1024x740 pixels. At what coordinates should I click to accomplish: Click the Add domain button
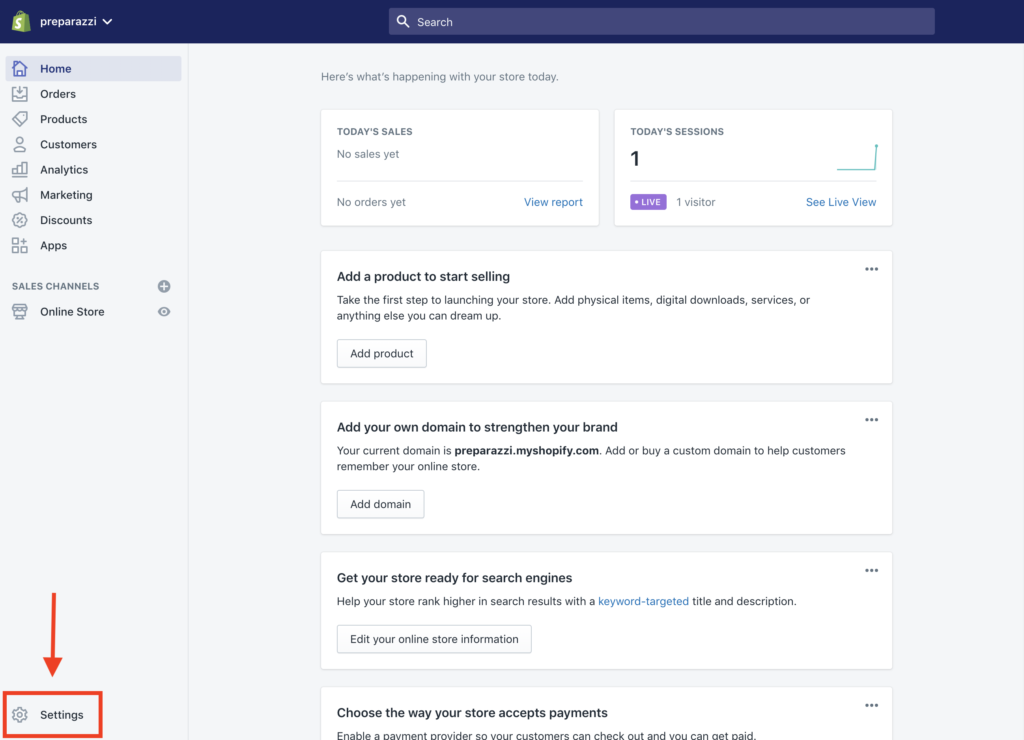(380, 504)
